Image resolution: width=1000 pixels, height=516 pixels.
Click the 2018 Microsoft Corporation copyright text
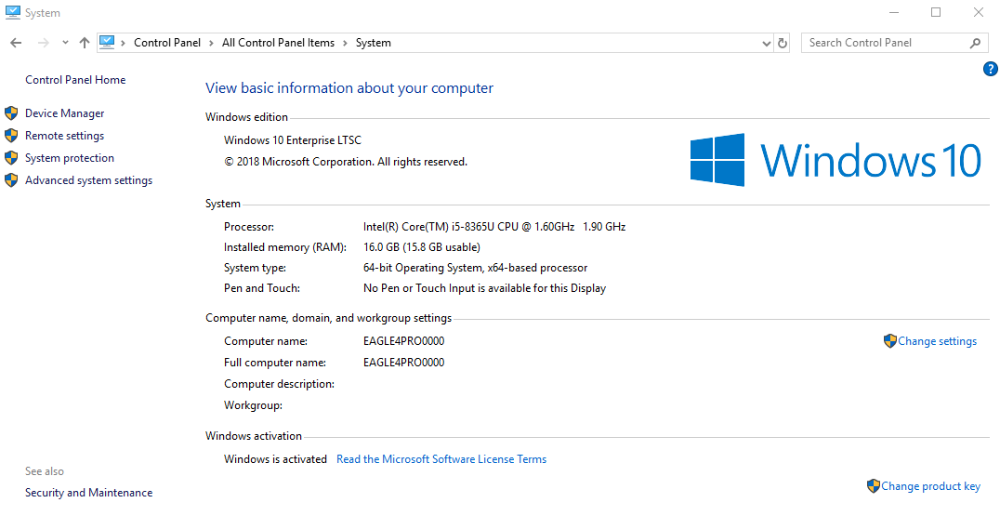pyautogui.click(x=346, y=162)
